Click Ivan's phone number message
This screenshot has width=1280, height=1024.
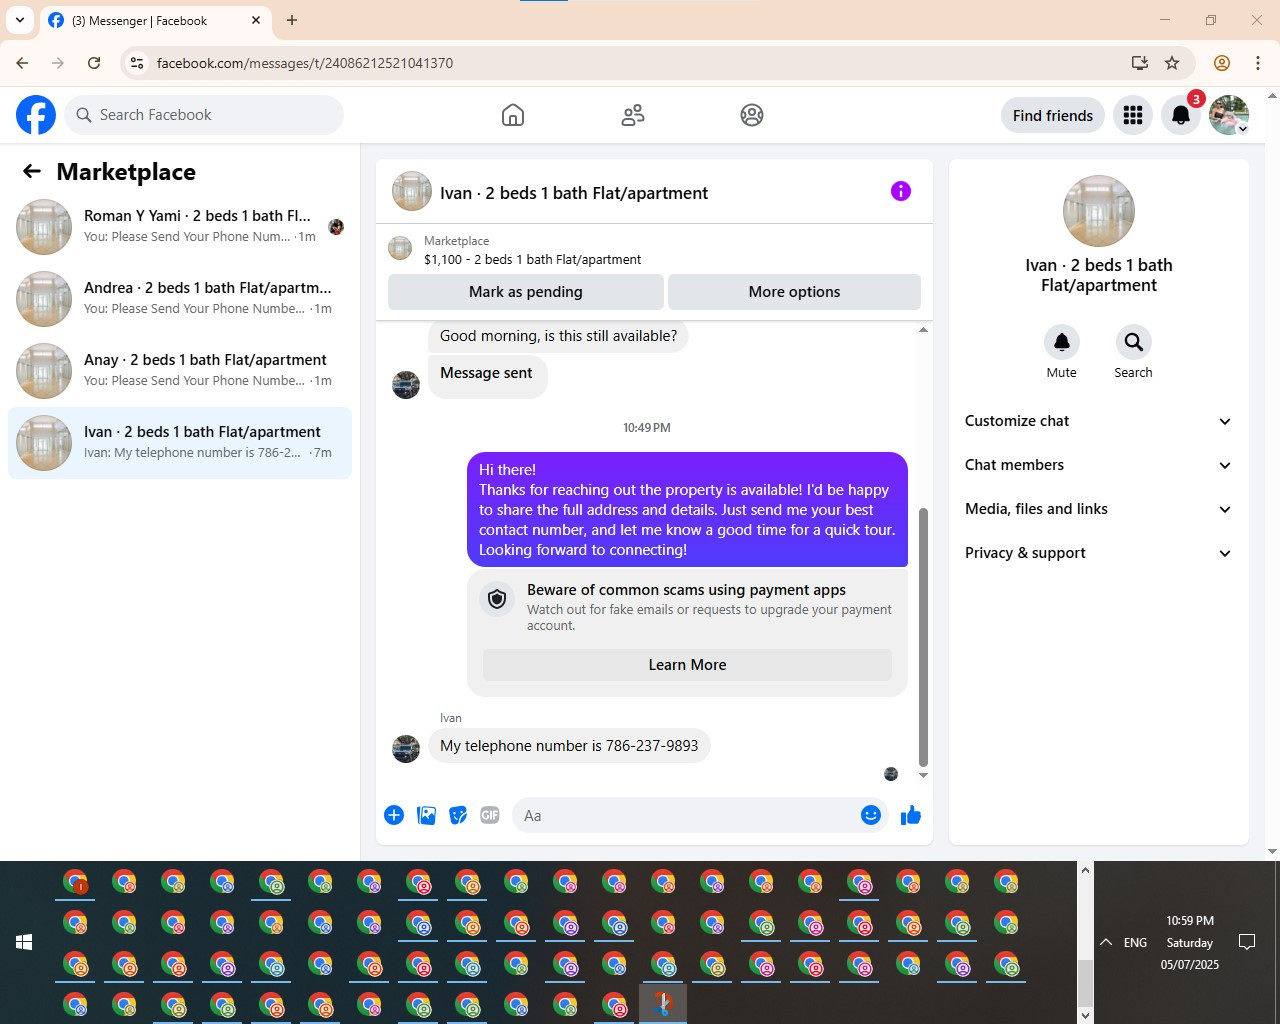point(569,746)
